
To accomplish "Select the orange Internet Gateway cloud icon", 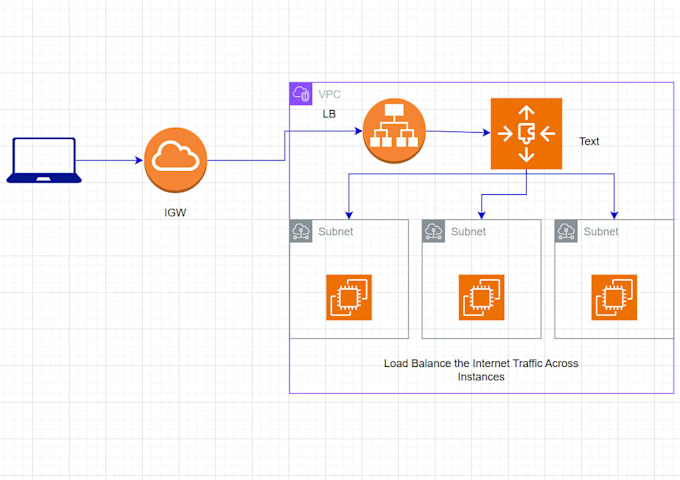I will 176,160.
